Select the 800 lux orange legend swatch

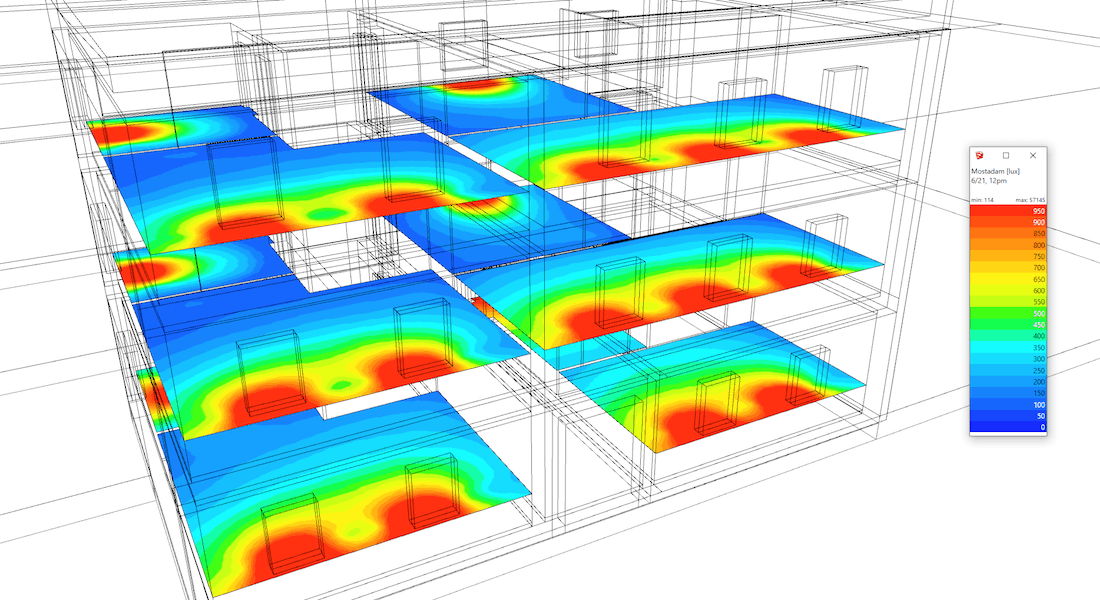[x=1008, y=245]
